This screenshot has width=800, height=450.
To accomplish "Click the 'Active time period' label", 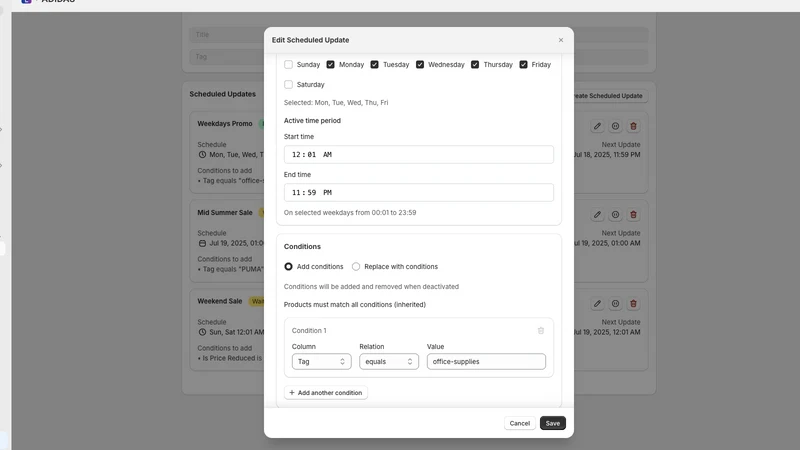I will 312,120.
